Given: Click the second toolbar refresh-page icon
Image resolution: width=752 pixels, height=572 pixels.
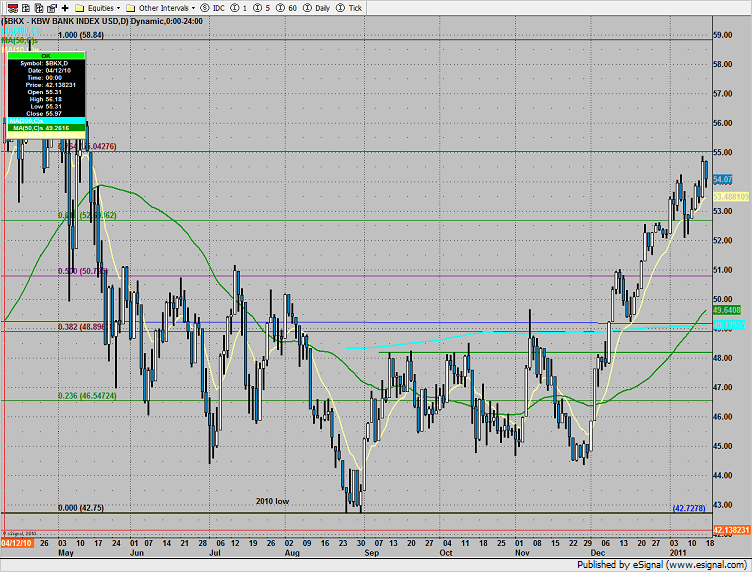Looking at the screenshot, I should click(26, 8).
